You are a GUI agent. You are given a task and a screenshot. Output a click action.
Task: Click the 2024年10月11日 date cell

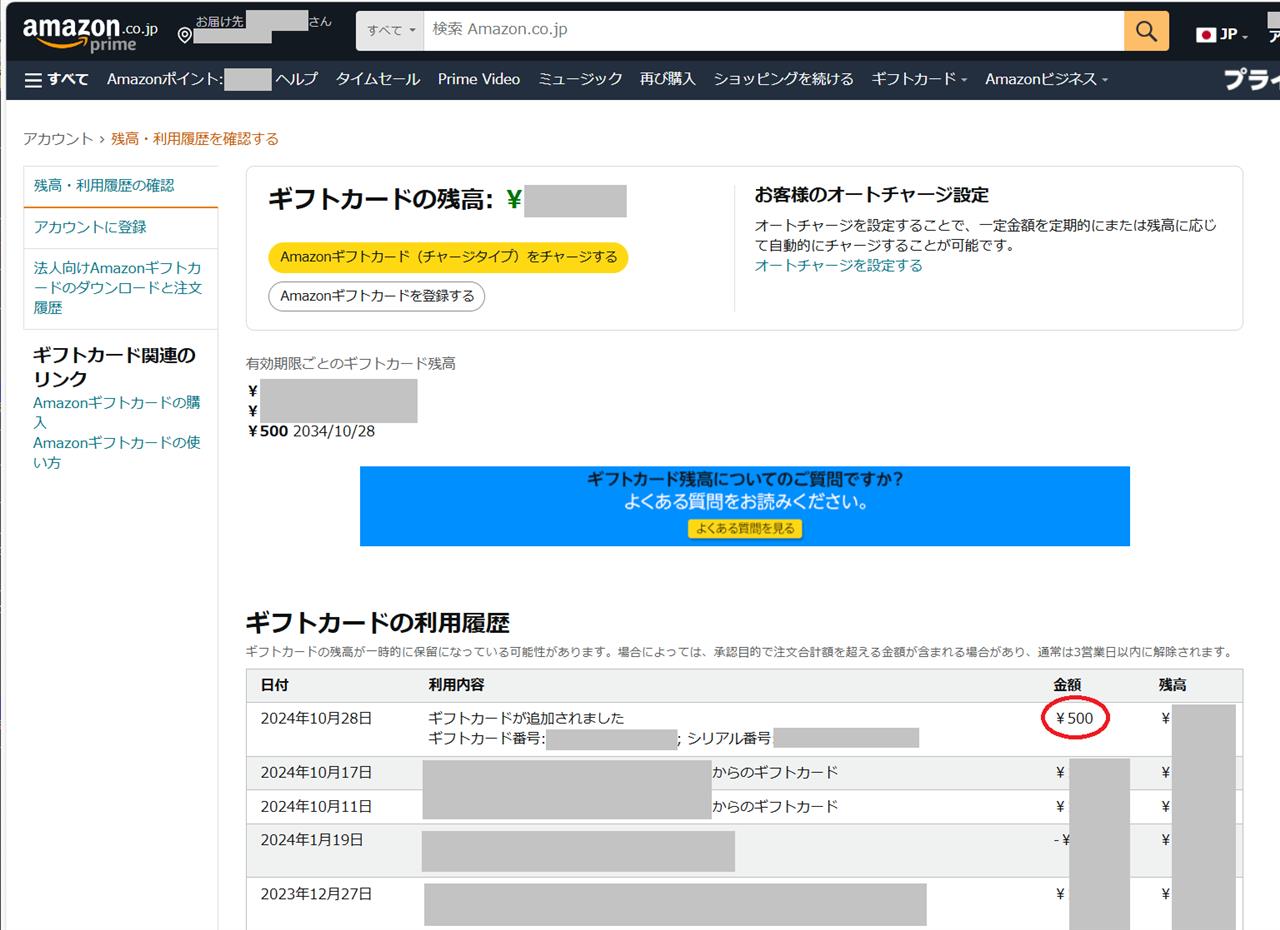tap(317, 806)
